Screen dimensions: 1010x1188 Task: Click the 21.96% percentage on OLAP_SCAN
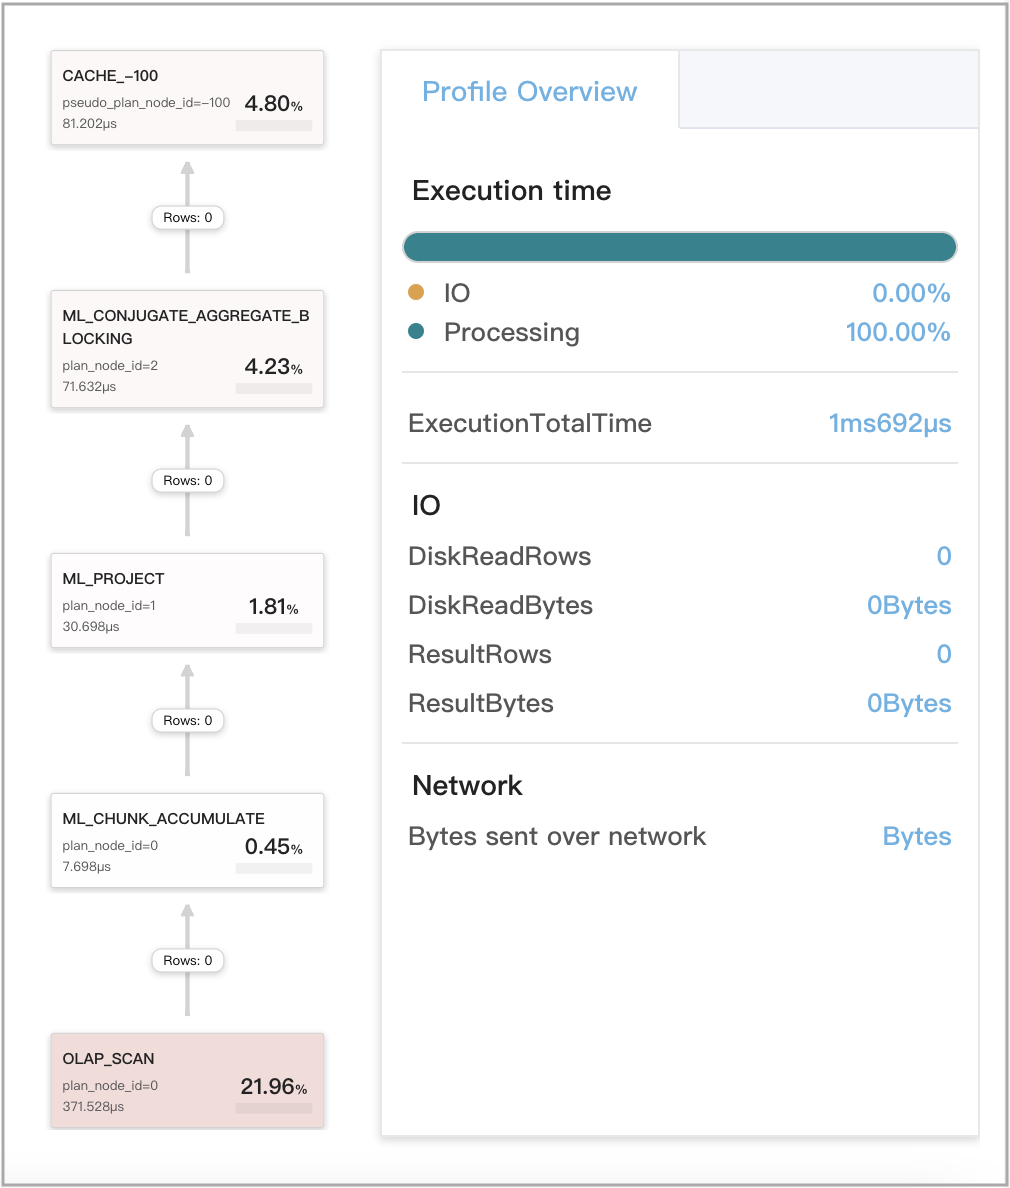(272, 1086)
